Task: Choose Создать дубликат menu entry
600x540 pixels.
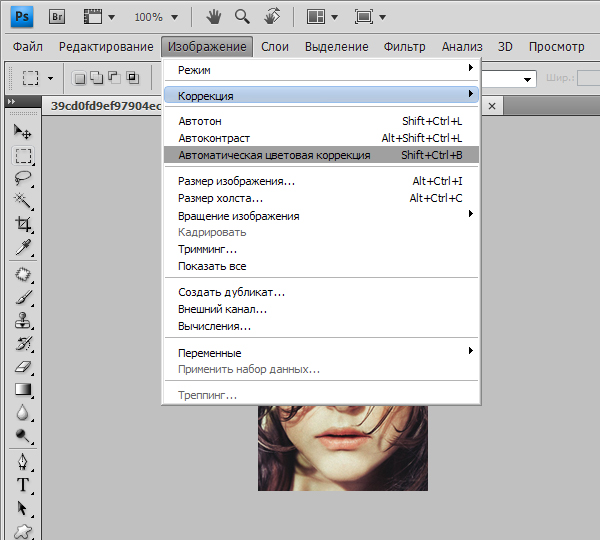Action: [321, 292]
